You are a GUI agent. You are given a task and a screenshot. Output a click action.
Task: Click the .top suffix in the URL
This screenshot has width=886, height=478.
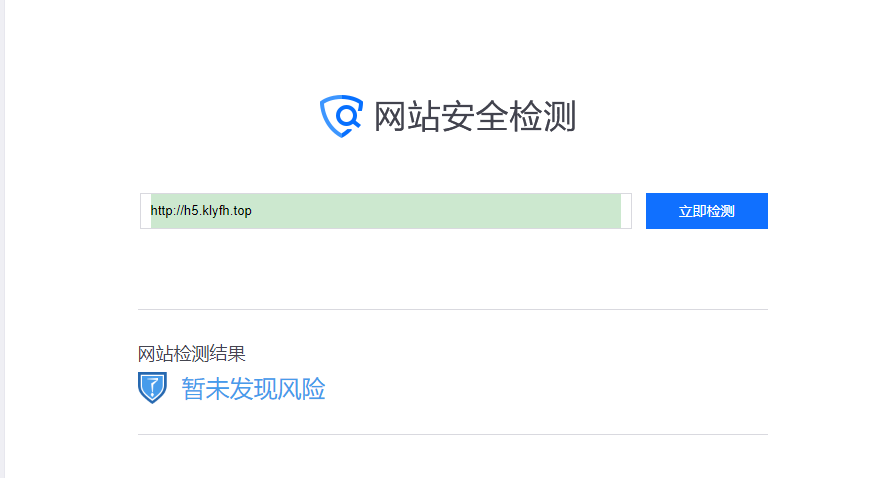point(241,211)
